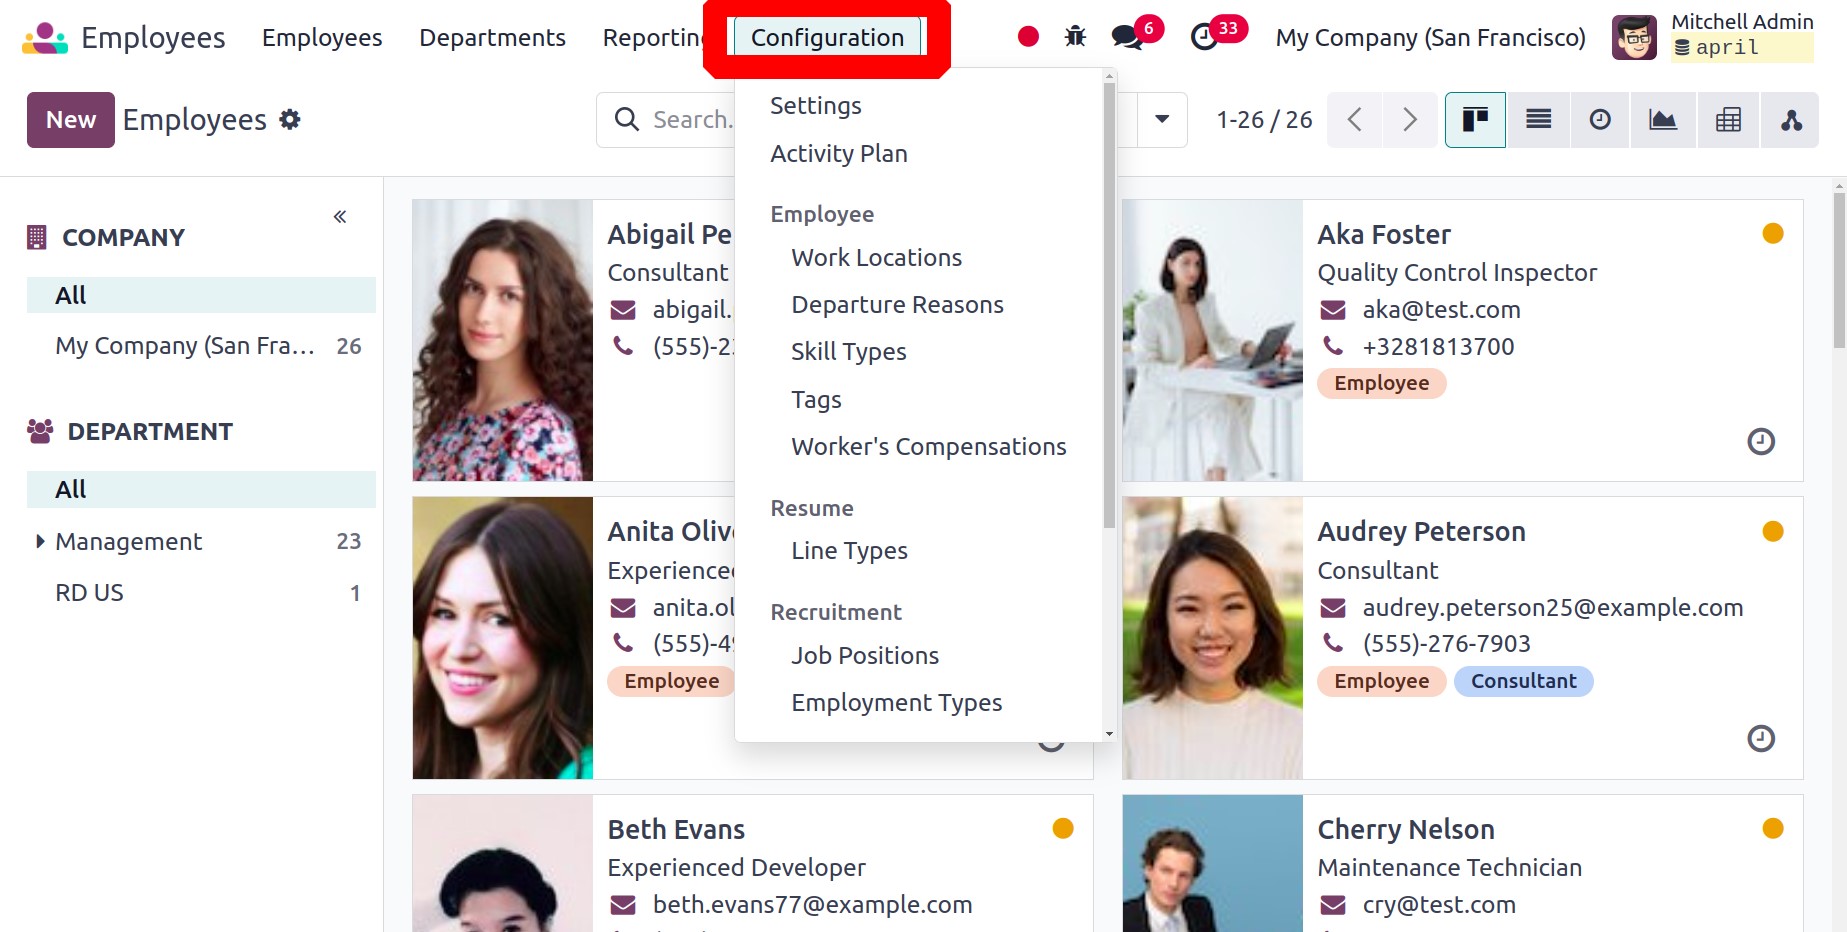Image resolution: width=1847 pixels, height=932 pixels.
Task: Select Work Locations from Configuration menu
Action: pos(876,258)
